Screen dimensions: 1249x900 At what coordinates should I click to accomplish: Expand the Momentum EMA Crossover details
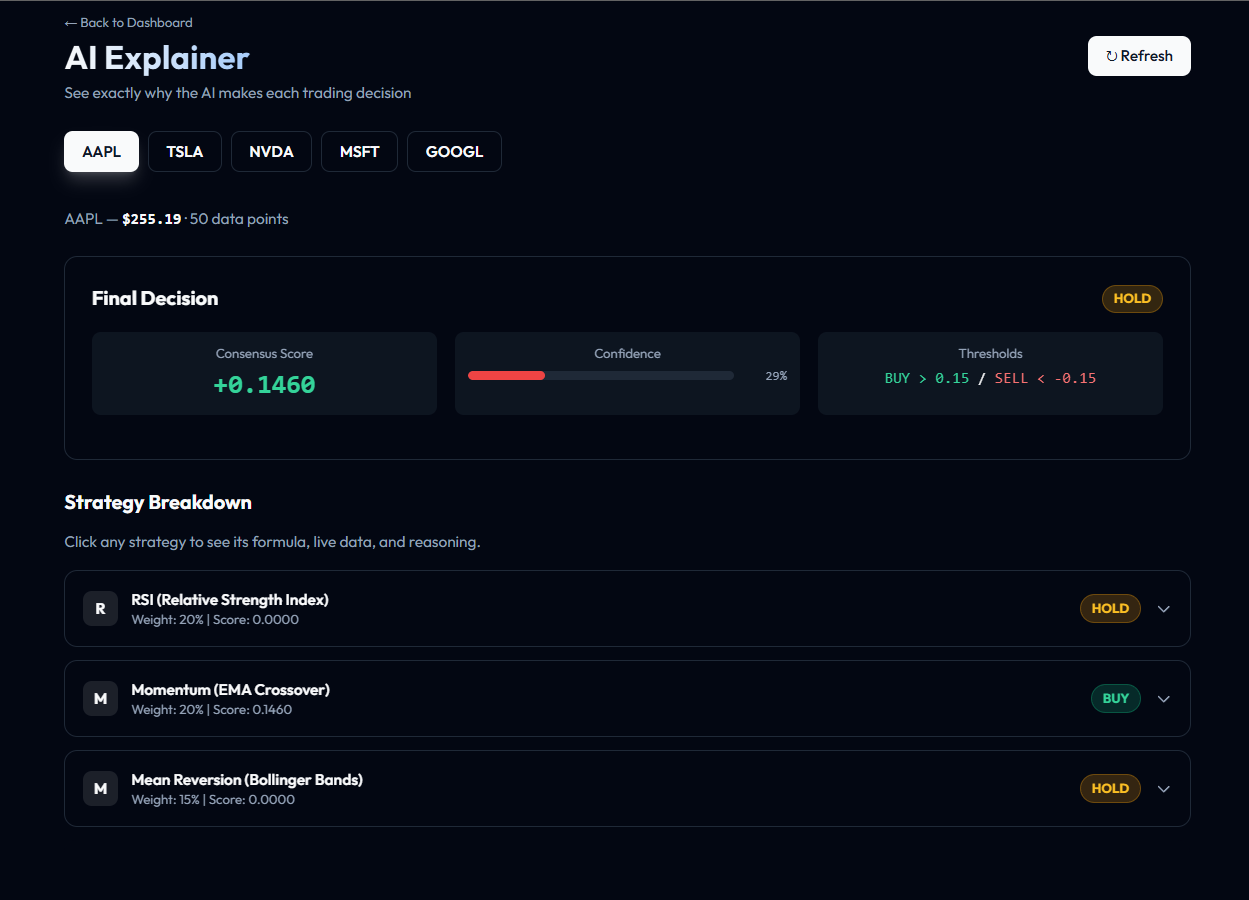click(1163, 698)
